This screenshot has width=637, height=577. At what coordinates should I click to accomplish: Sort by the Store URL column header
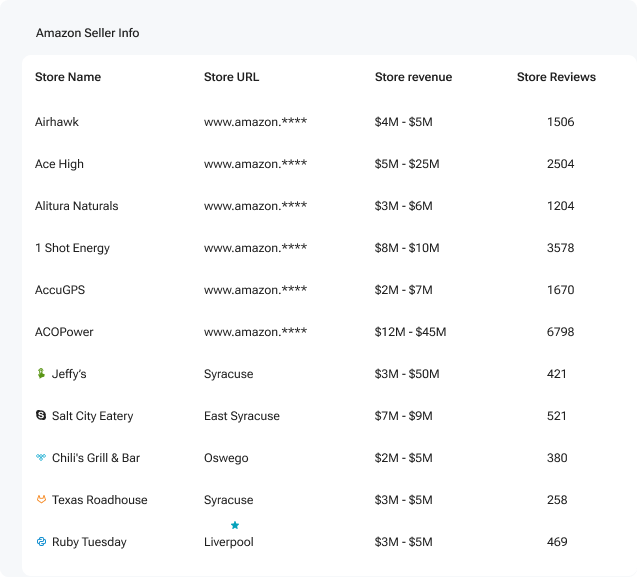click(231, 77)
